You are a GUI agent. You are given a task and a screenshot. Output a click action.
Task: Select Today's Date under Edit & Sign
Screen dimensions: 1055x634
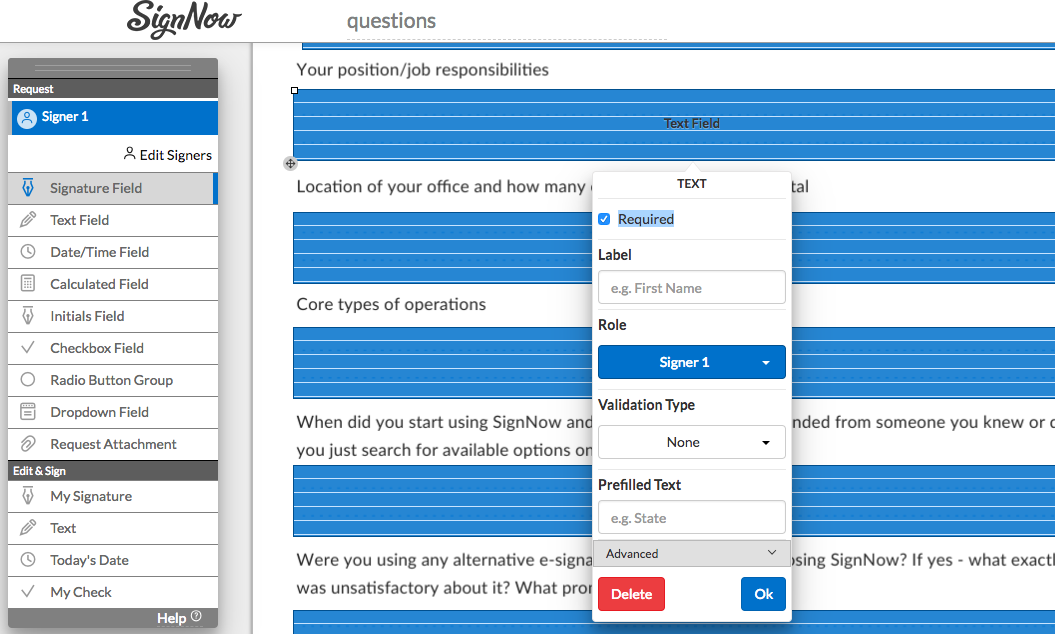(x=89, y=560)
